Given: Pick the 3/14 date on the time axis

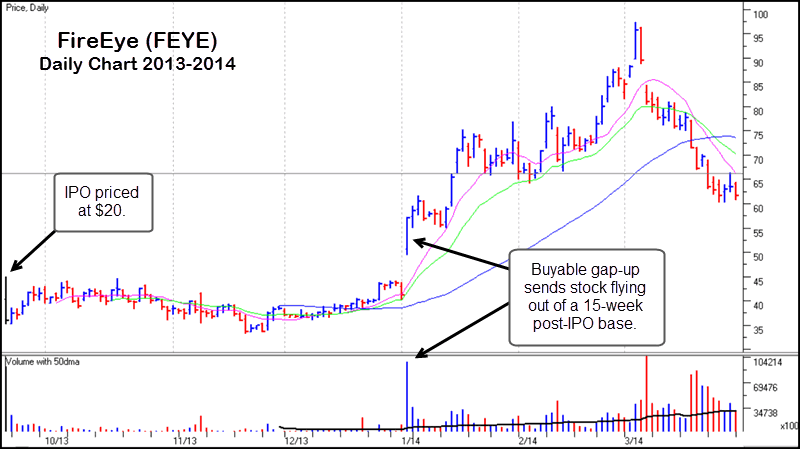Looking at the screenshot, I should [x=633, y=440].
